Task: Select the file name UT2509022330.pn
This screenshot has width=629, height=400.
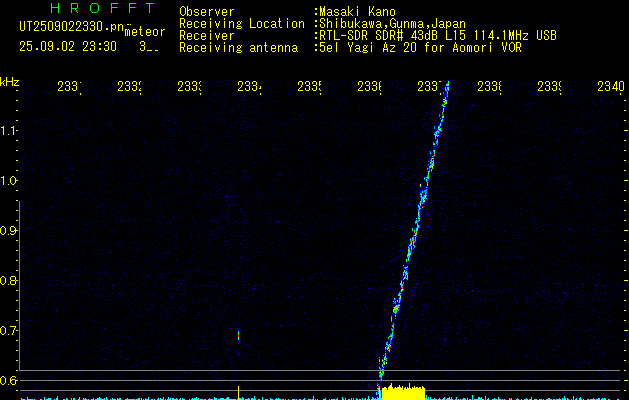Action: coord(72,27)
